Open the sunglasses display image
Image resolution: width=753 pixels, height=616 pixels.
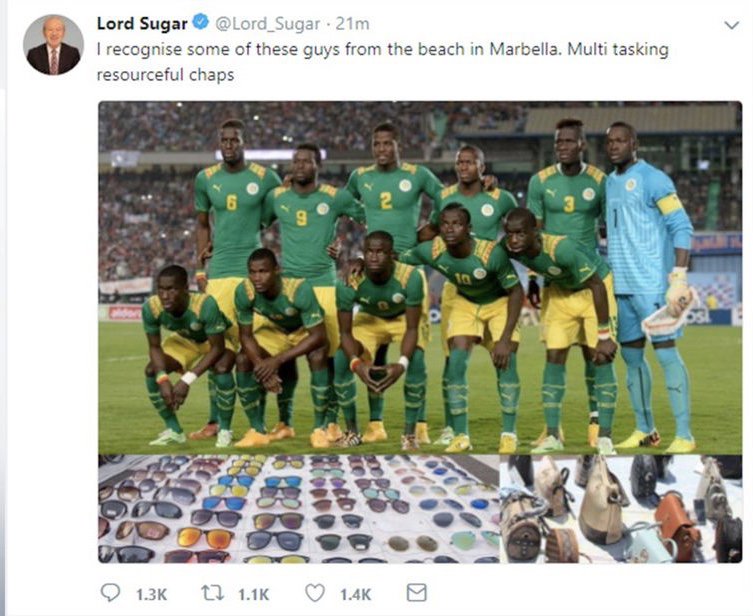(x=298, y=510)
